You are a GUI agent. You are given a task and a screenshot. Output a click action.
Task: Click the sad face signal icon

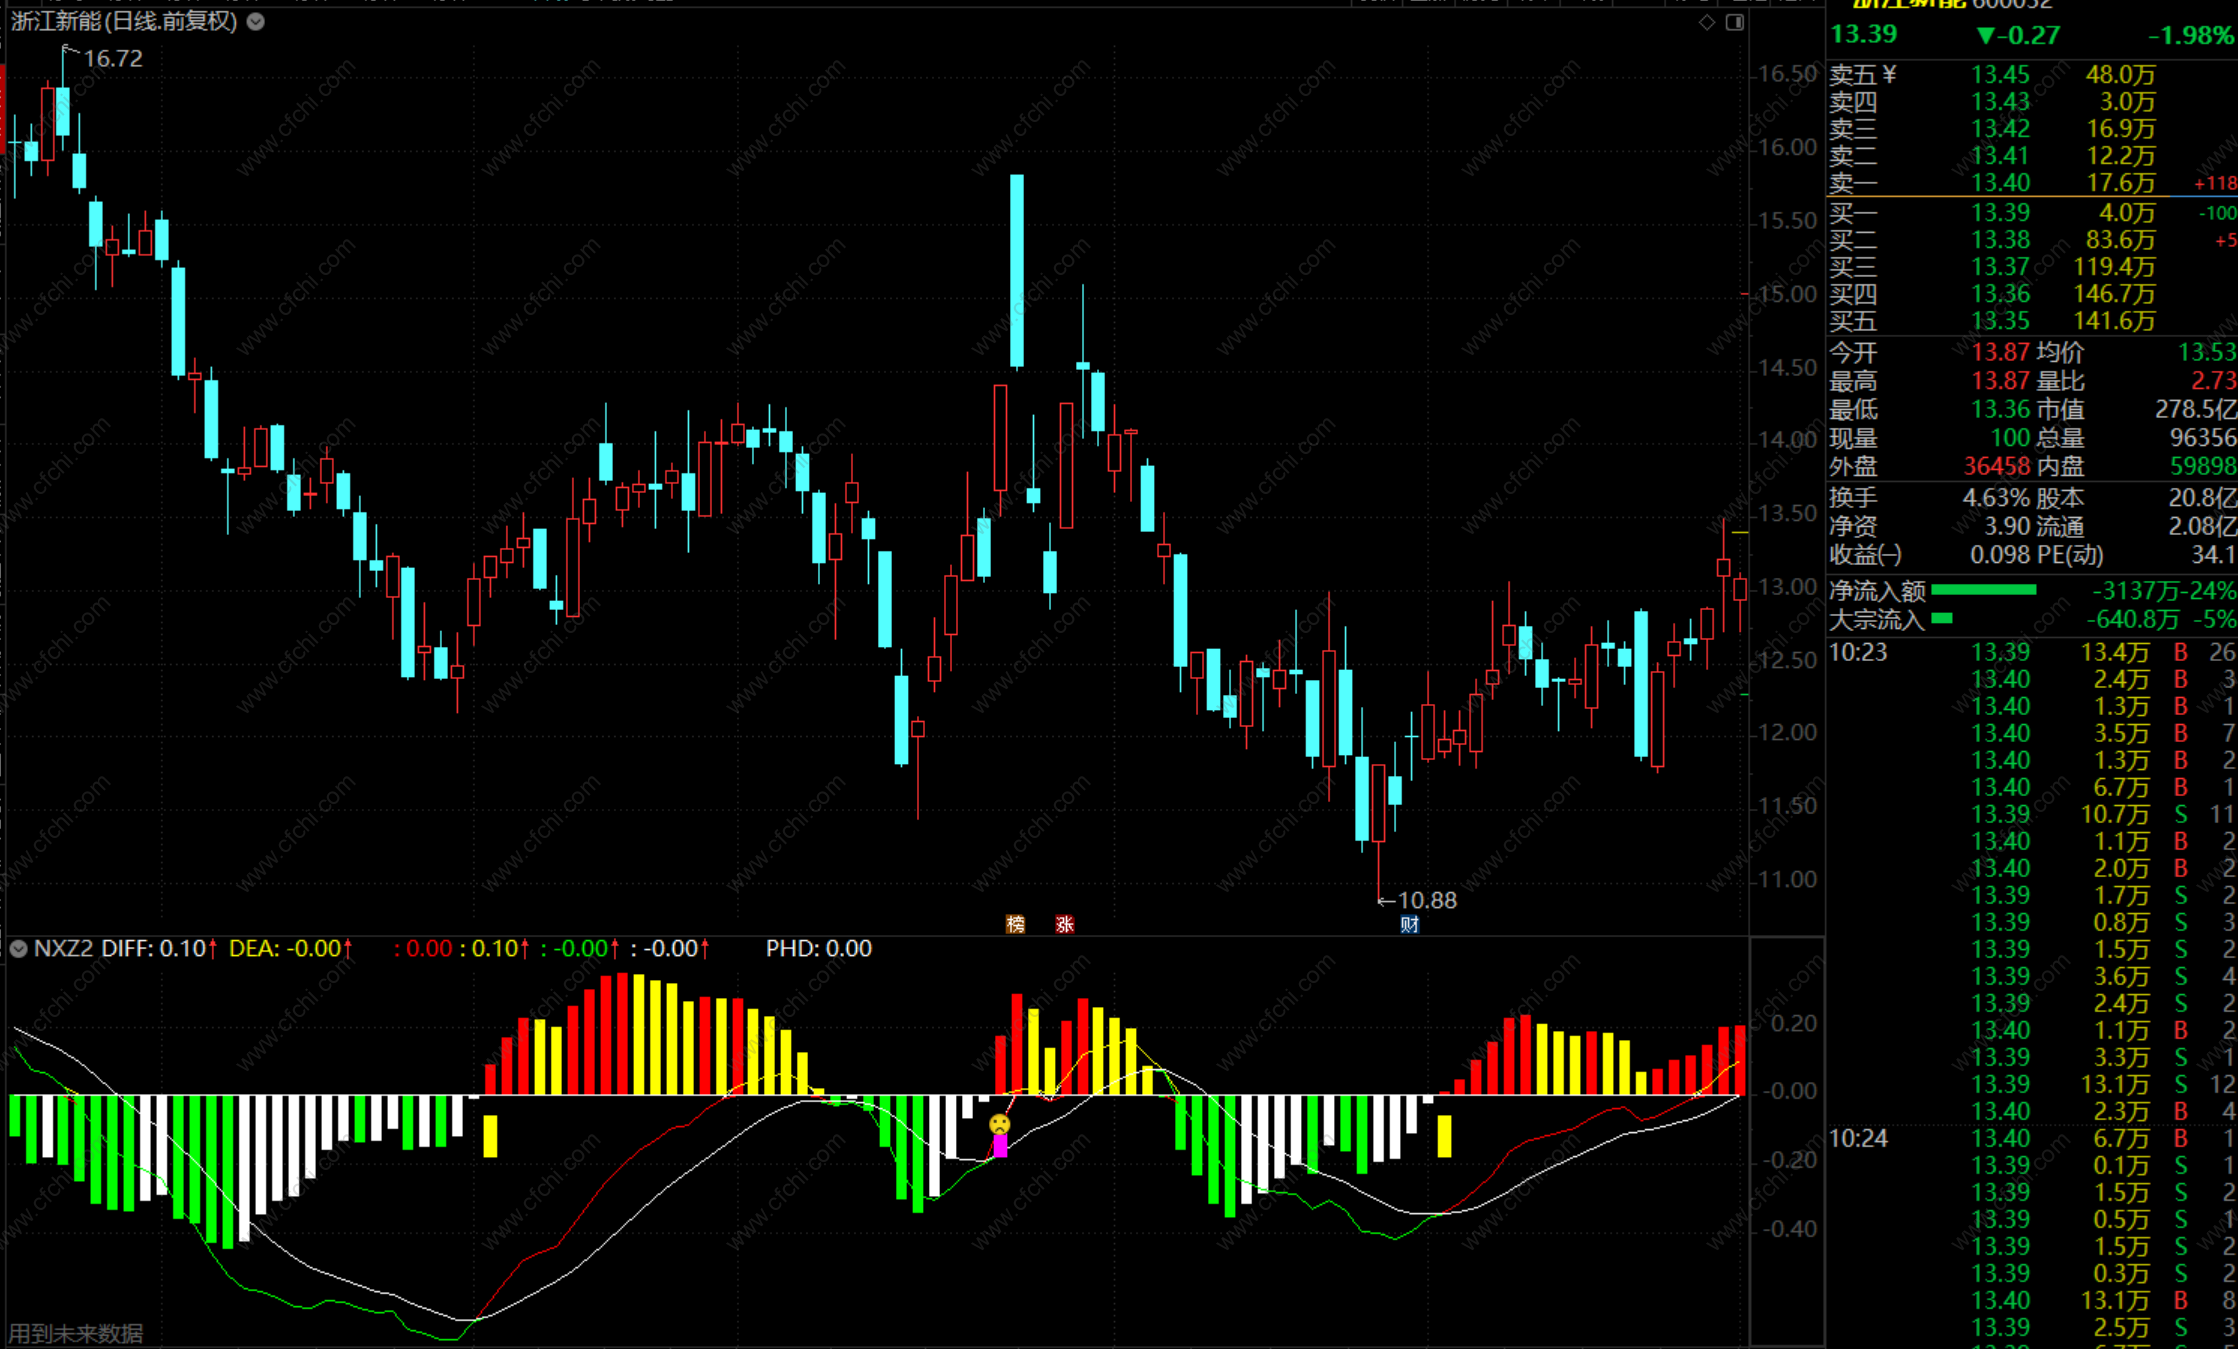tap(999, 1124)
